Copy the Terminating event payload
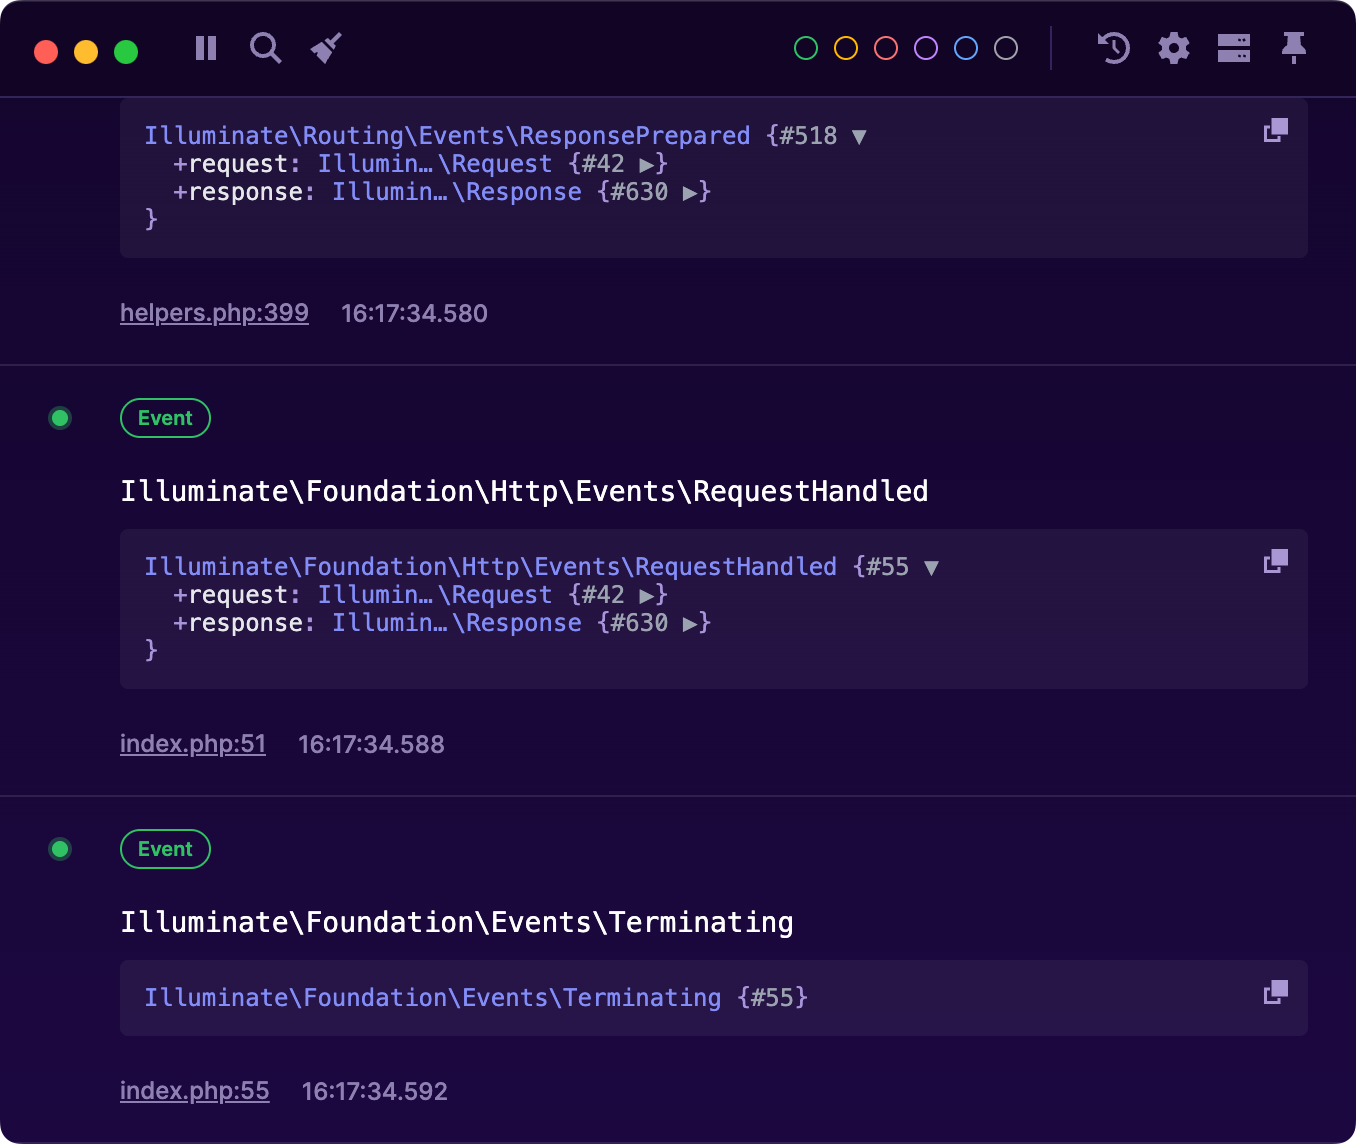Viewport: 1356px width, 1144px height. coord(1275,992)
